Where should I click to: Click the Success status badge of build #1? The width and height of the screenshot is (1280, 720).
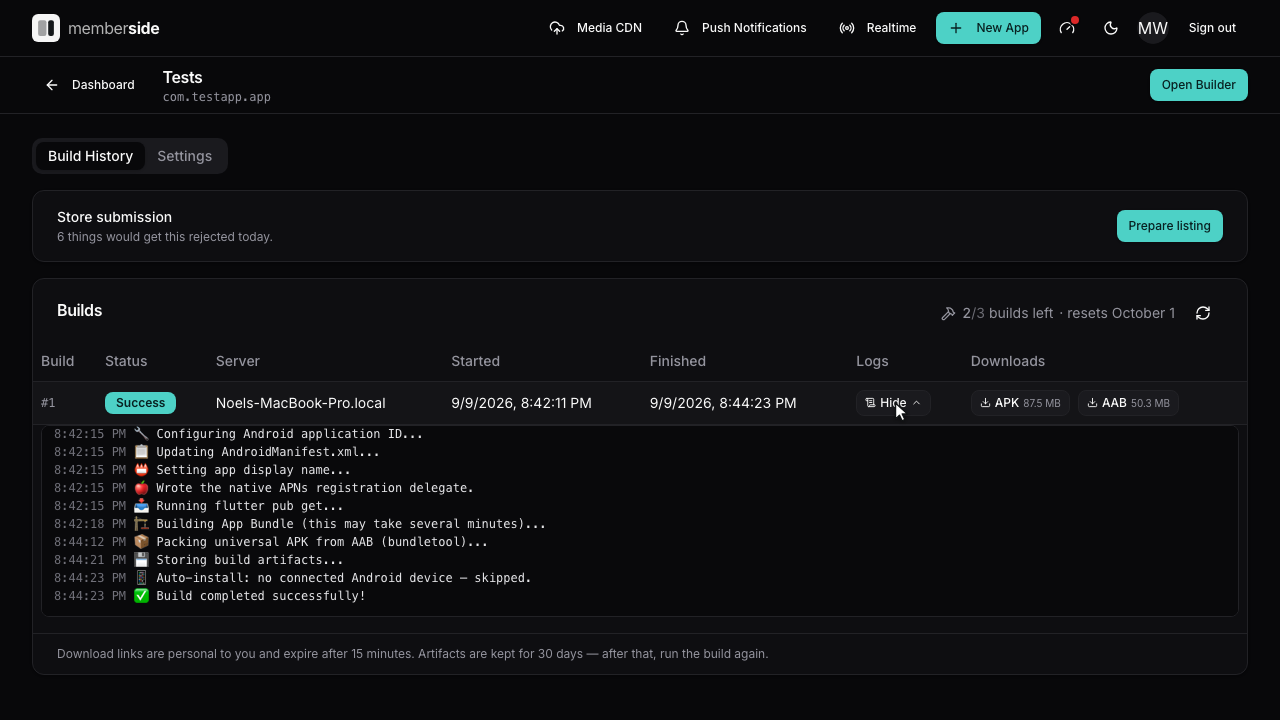pos(140,403)
